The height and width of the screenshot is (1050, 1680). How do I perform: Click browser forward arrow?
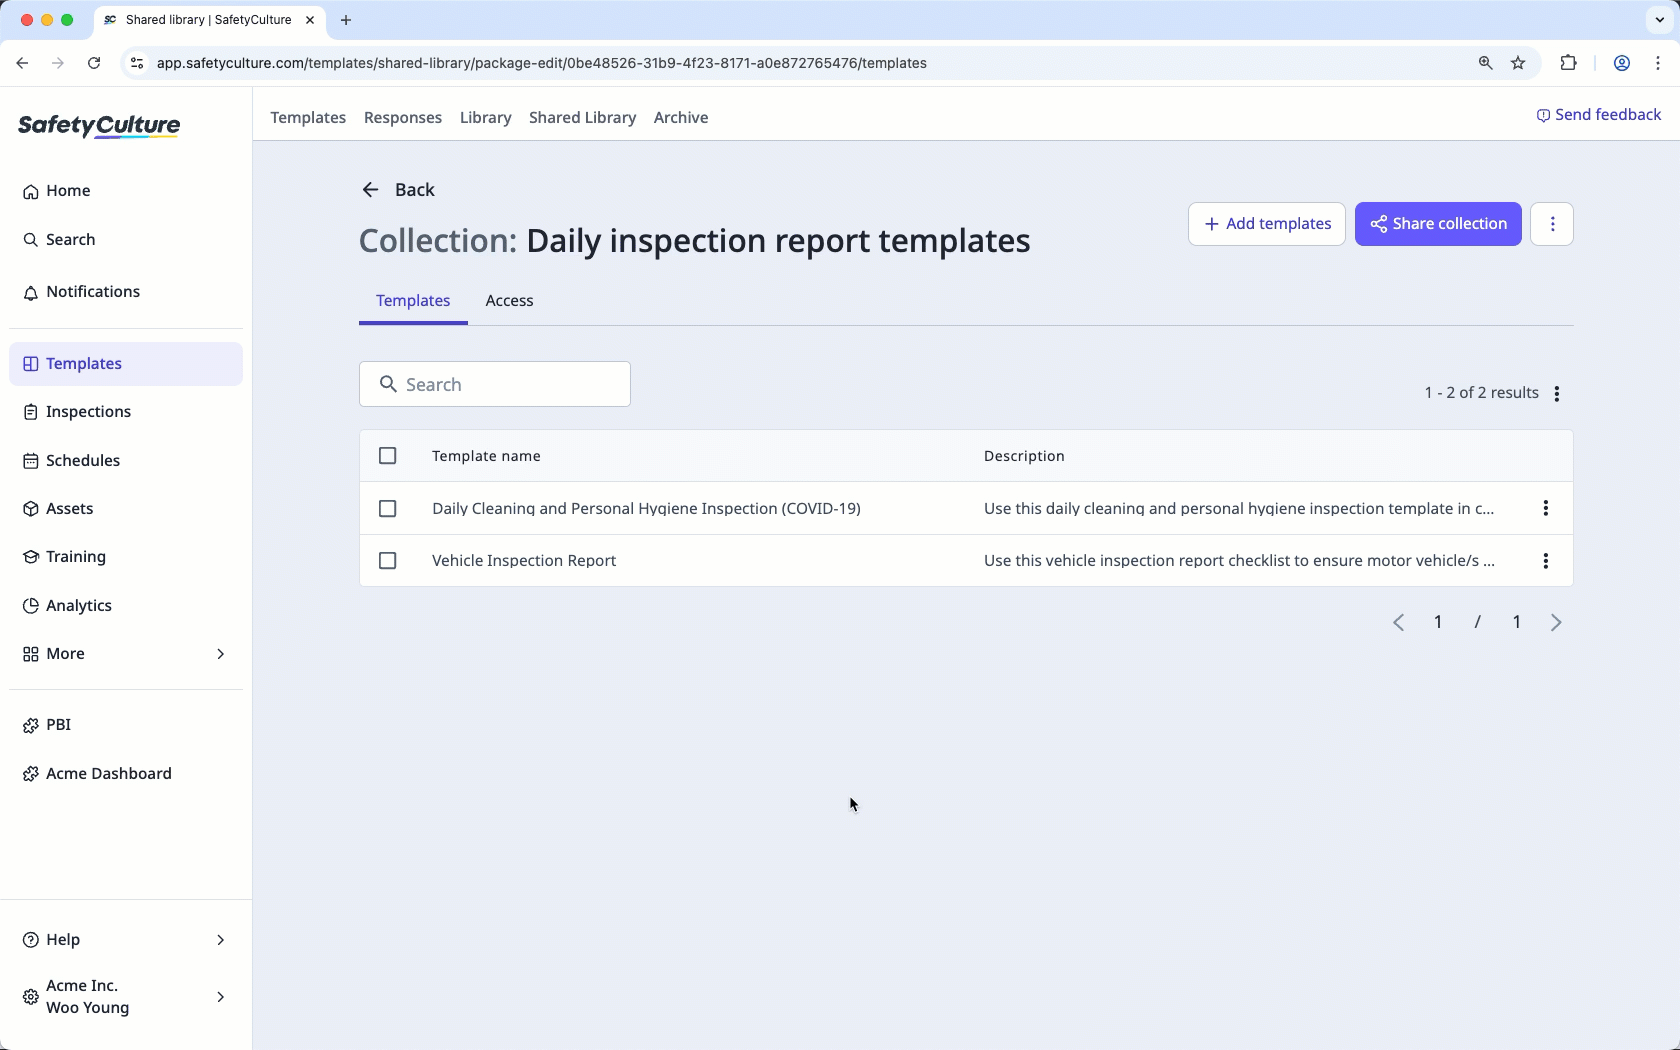click(58, 63)
